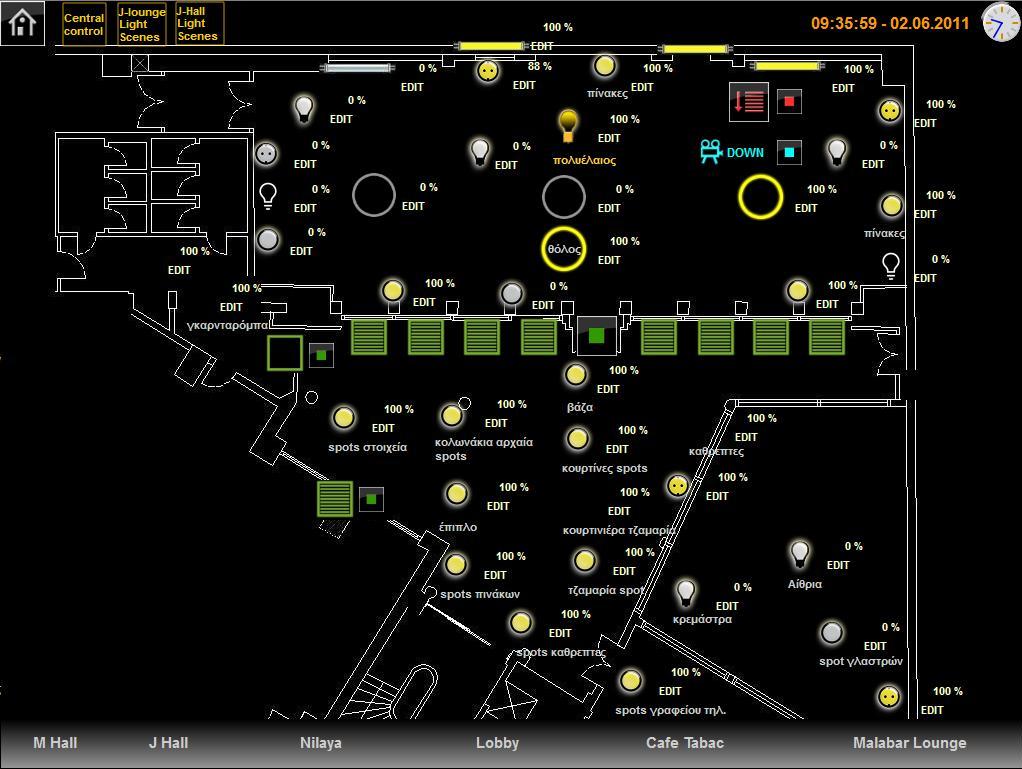Toggle the κρεμάστρα light bulb
Viewport: 1022px width, 769px height.
pyautogui.click(x=685, y=592)
